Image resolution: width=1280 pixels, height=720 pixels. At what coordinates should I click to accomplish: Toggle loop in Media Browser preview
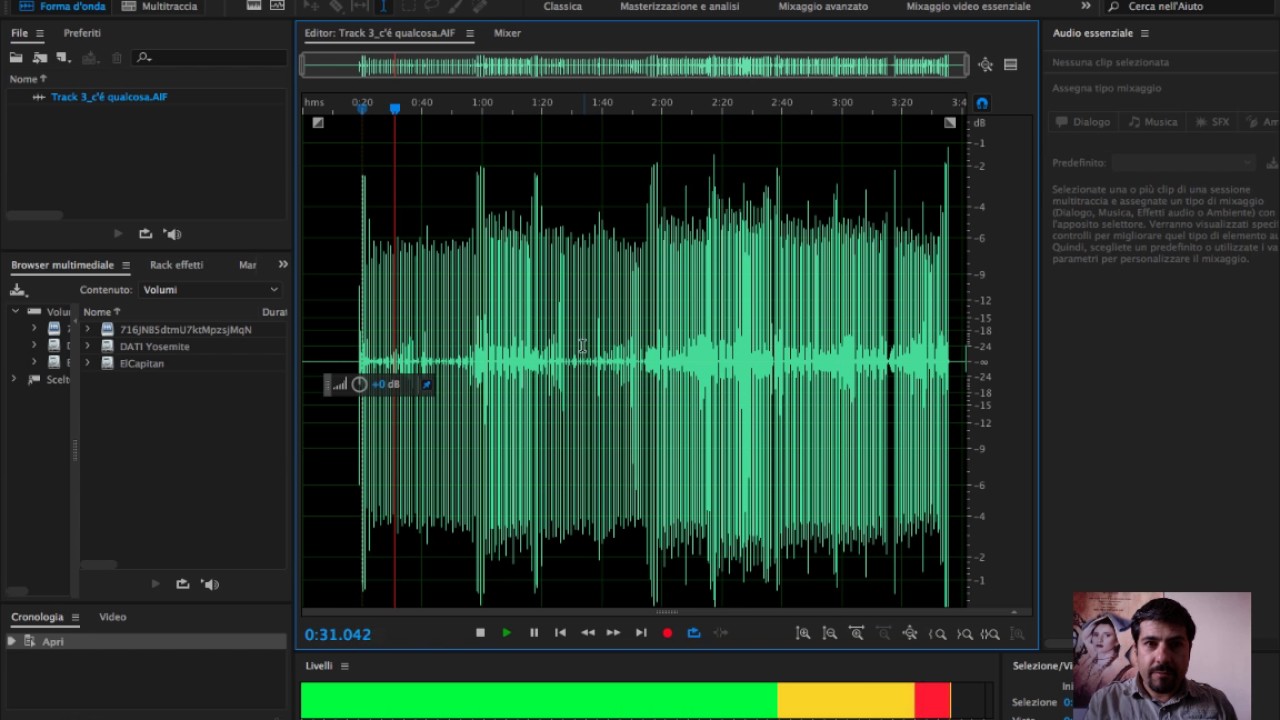182,584
